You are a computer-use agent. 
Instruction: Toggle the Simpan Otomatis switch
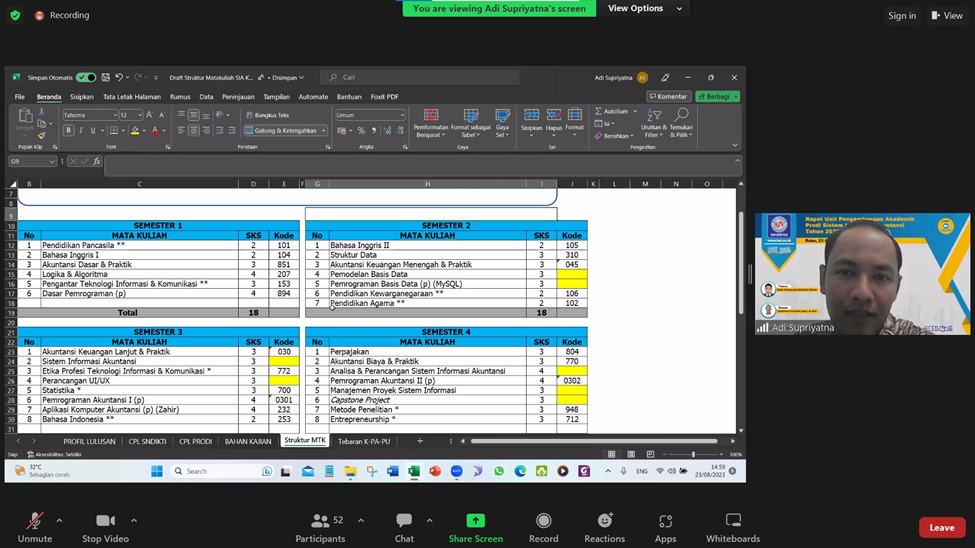(x=86, y=77)
